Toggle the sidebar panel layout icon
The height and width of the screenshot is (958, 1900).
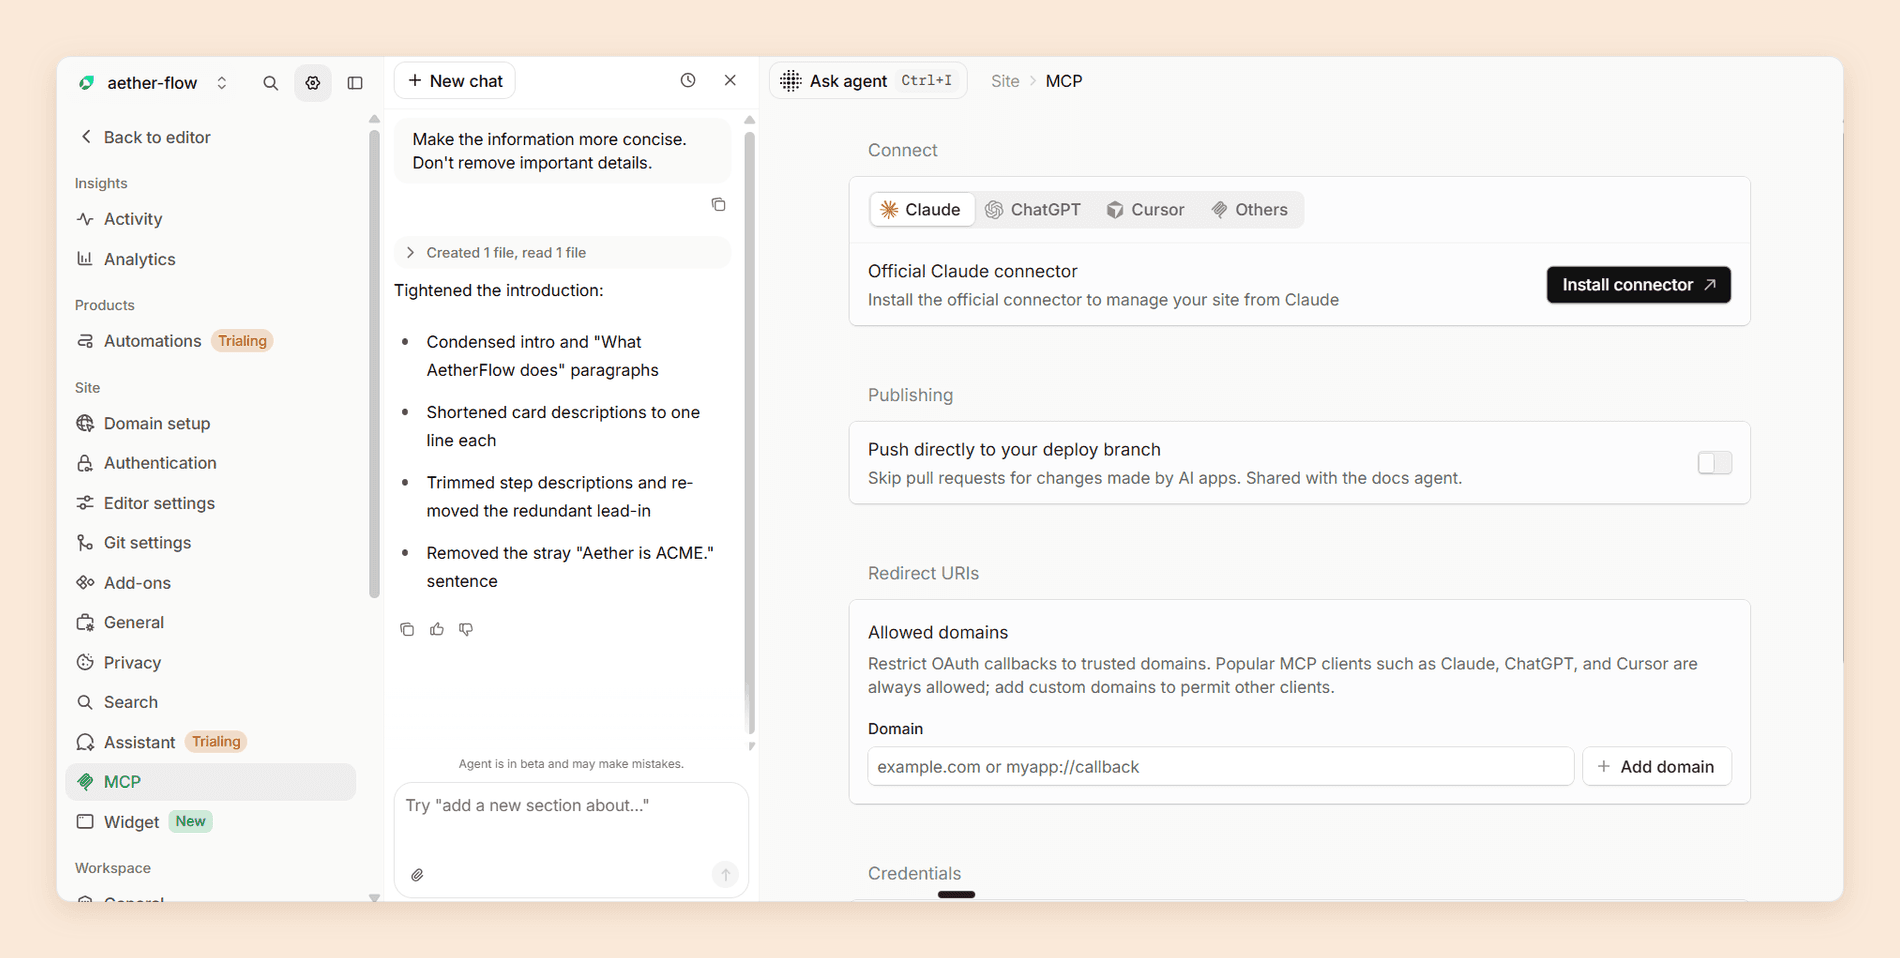click(355, 83)
